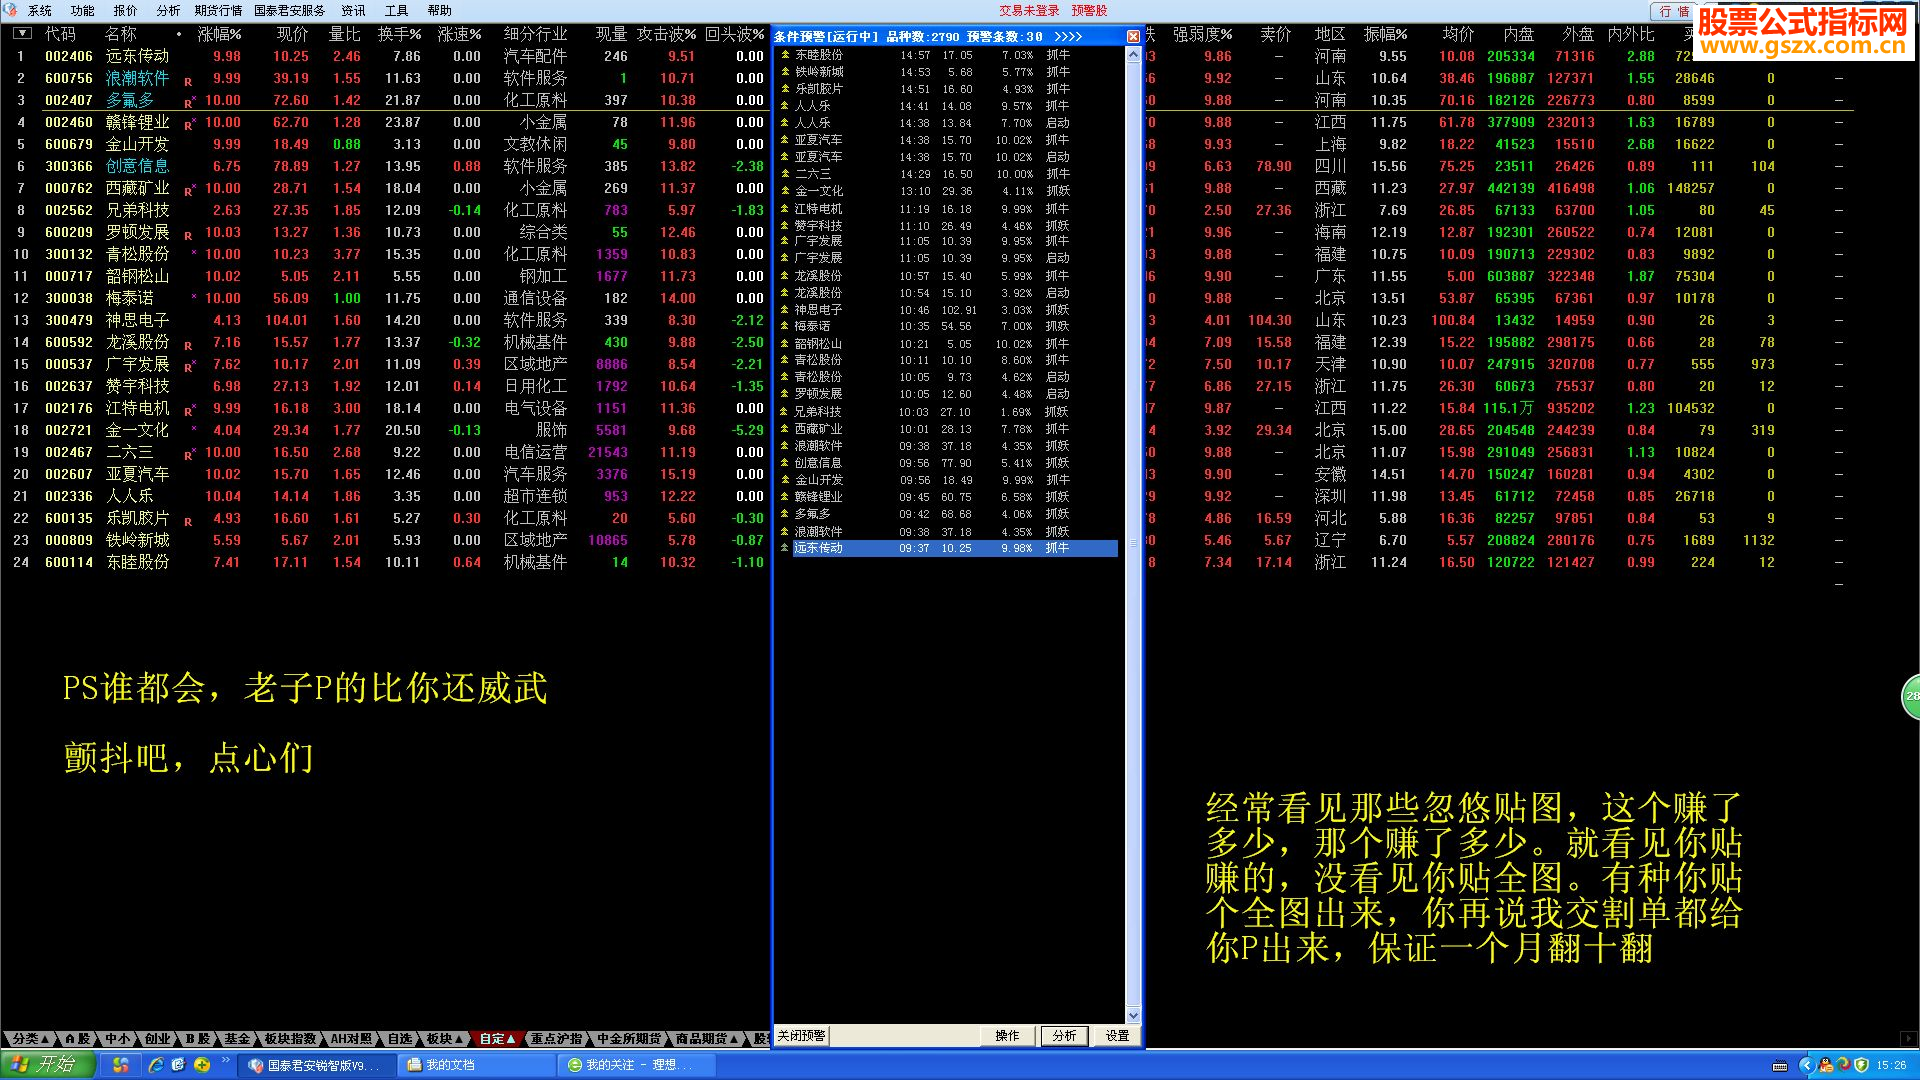Select stock row 600756 浪潮软件
Viewport: 1920px width, 1080px height.
[x=385, y=78]
